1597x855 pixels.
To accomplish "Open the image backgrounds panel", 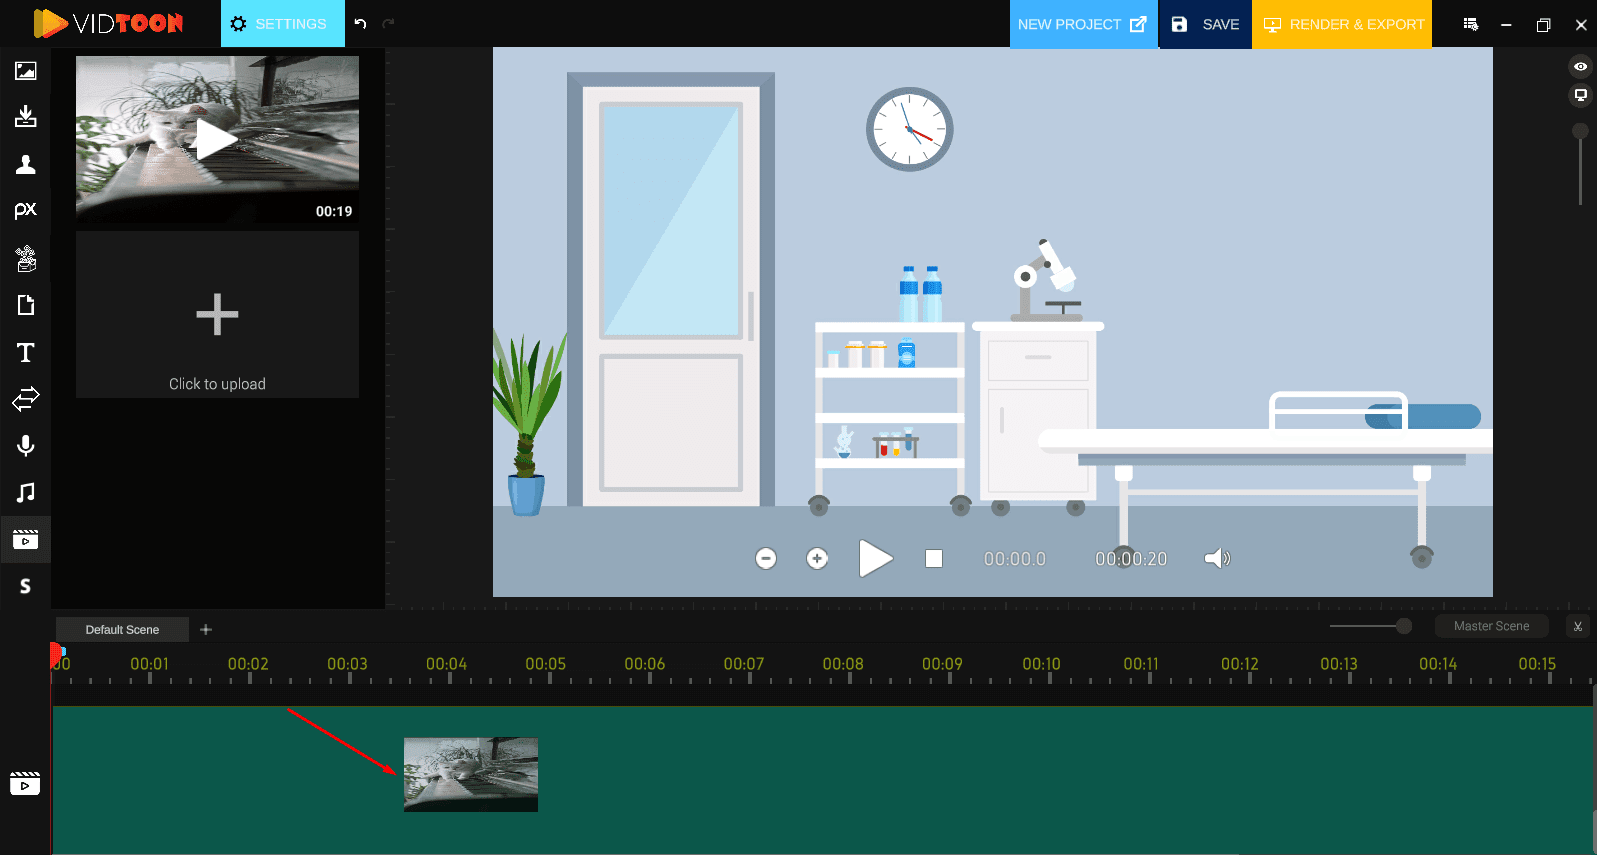I will click(26, 71).
